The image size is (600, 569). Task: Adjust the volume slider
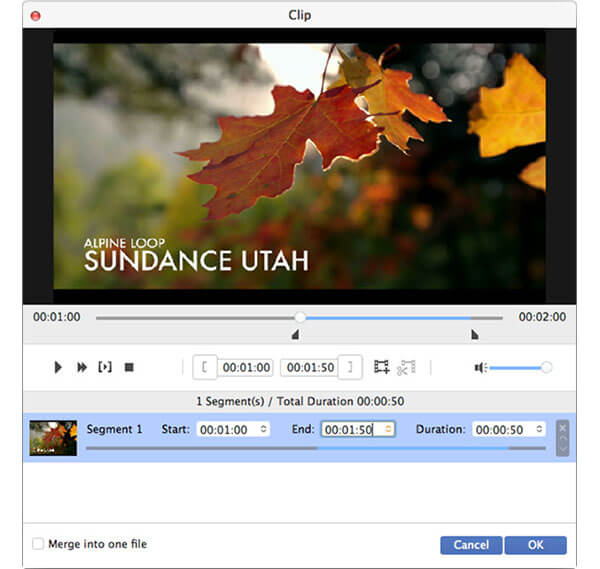coord(546,367)
